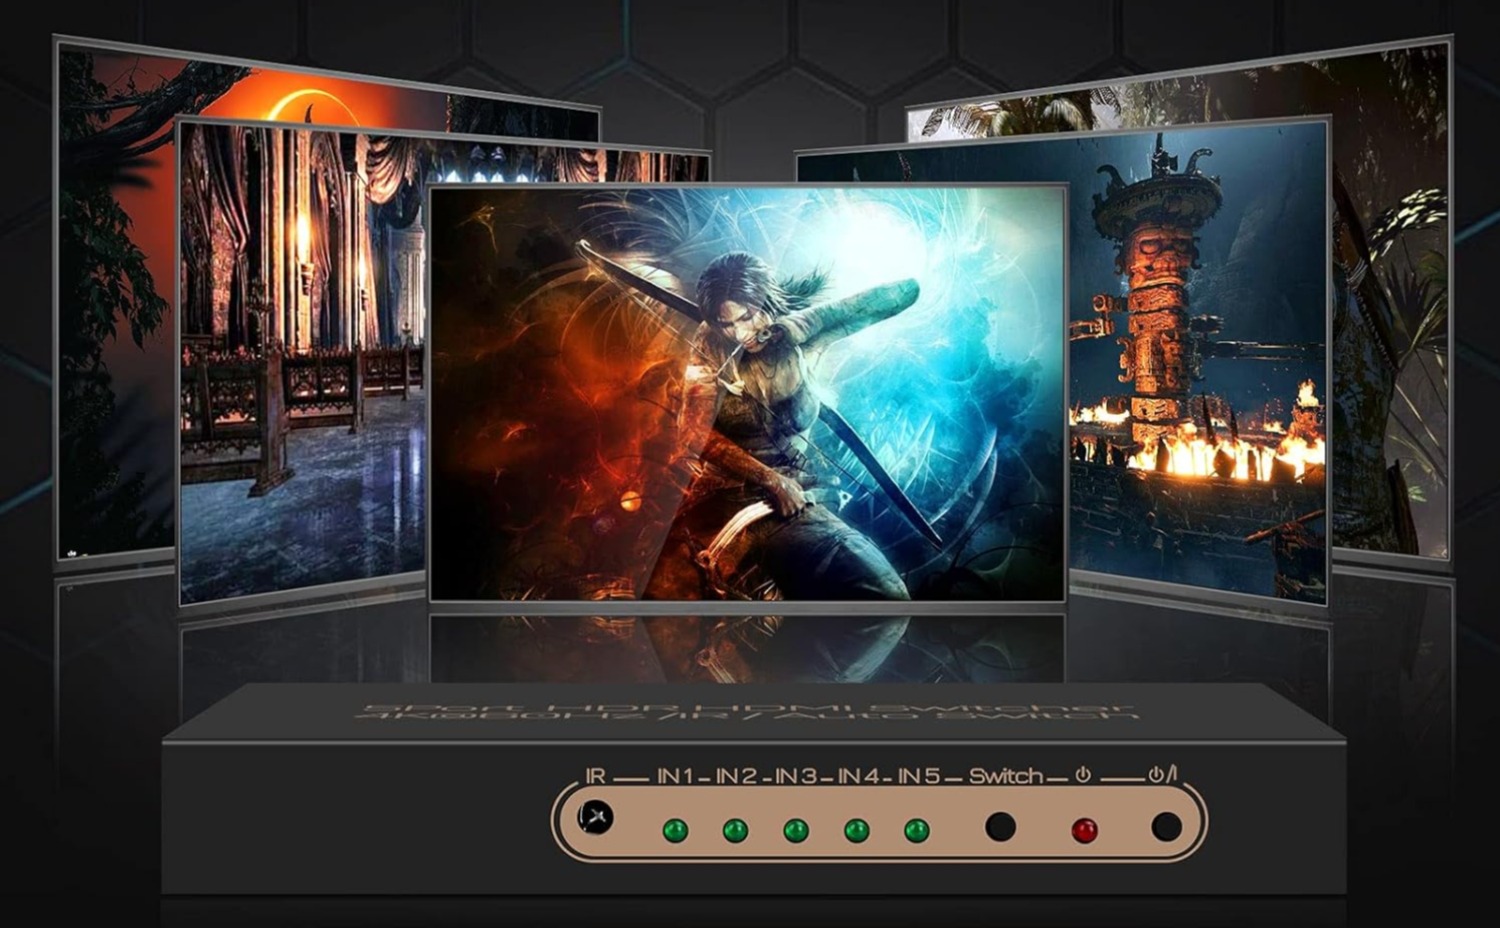Click the green IN5 indicator LED

coord(916,830)
